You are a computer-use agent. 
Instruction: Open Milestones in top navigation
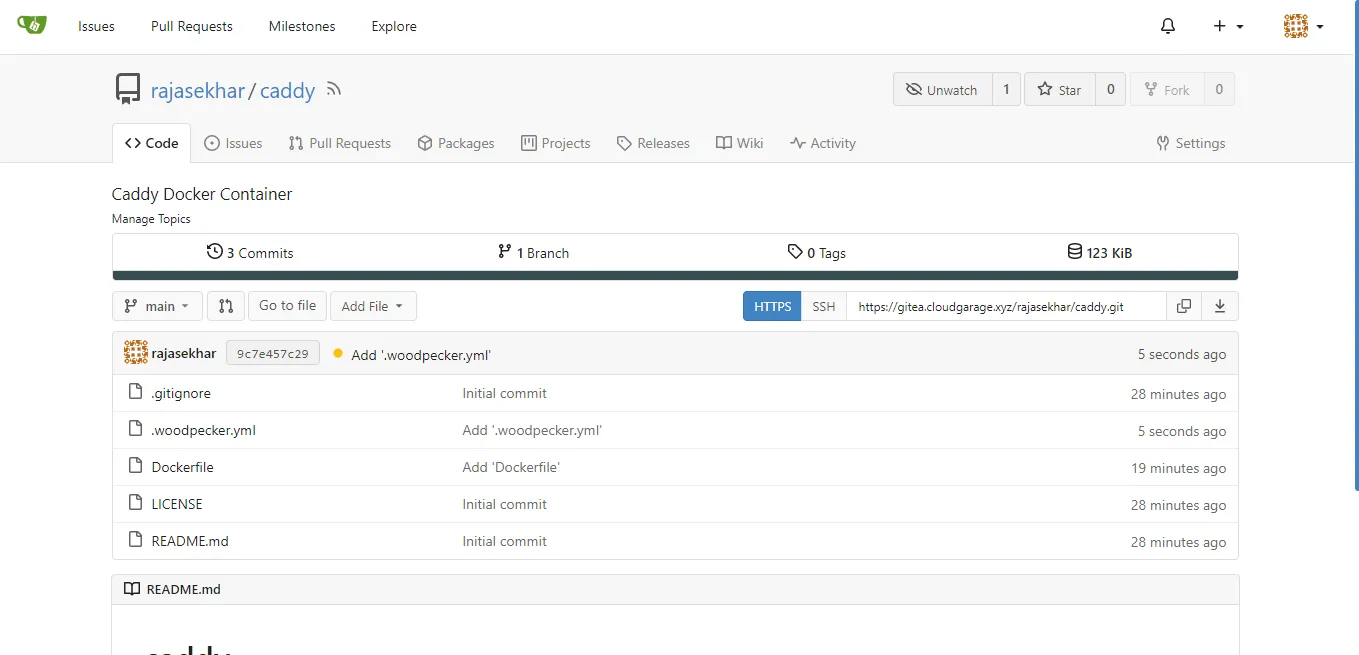[x=302, y=26]
